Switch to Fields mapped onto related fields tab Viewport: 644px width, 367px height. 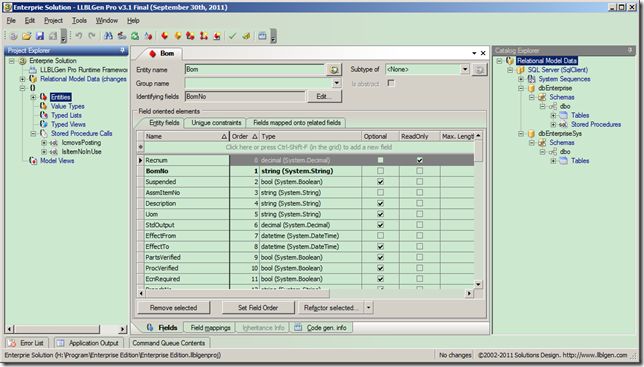tap(297, 122)
